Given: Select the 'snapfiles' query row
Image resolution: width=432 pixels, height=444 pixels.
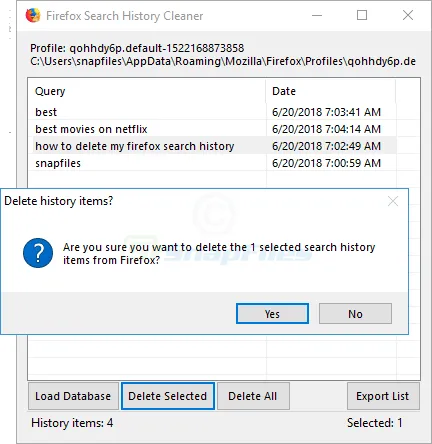Looking at the screenshot, I should [214, 163].
